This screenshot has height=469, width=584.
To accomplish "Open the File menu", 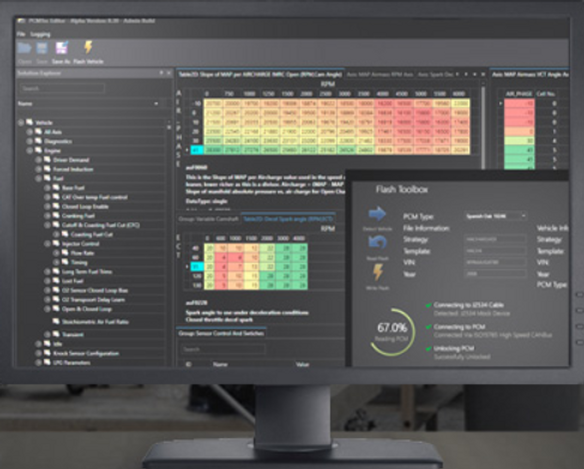I will click(21, 34).
